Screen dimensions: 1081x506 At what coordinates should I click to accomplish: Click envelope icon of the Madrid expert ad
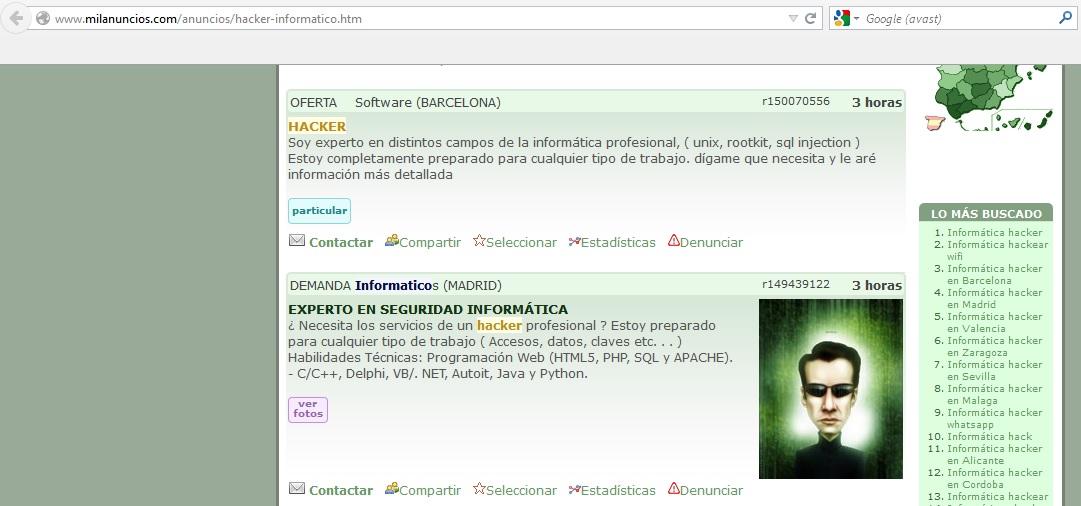coord(296,489)
